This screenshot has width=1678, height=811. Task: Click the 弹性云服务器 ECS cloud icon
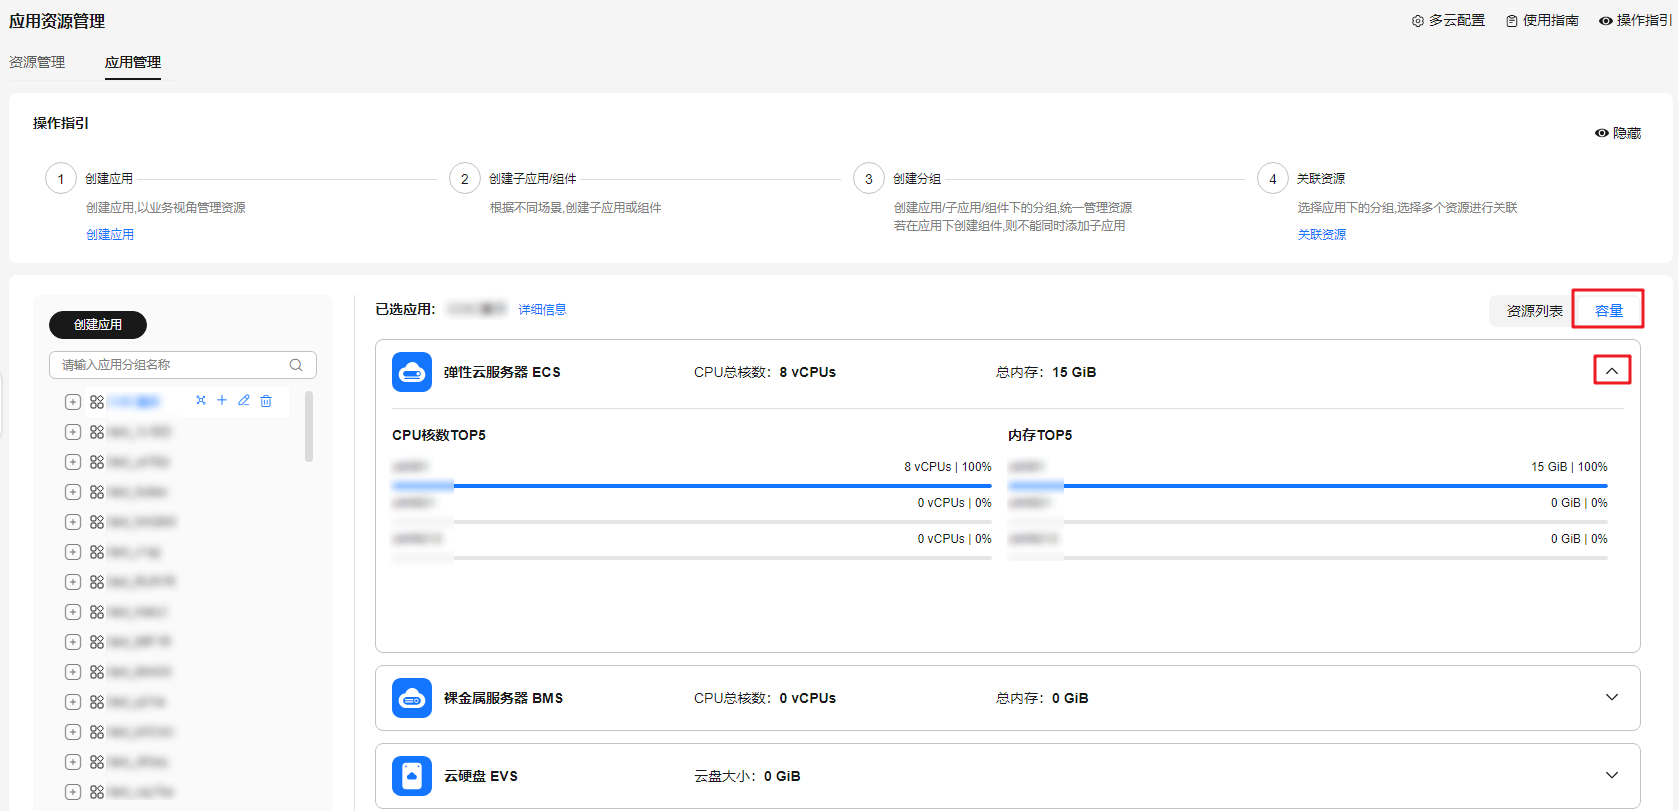coord(412,372)
